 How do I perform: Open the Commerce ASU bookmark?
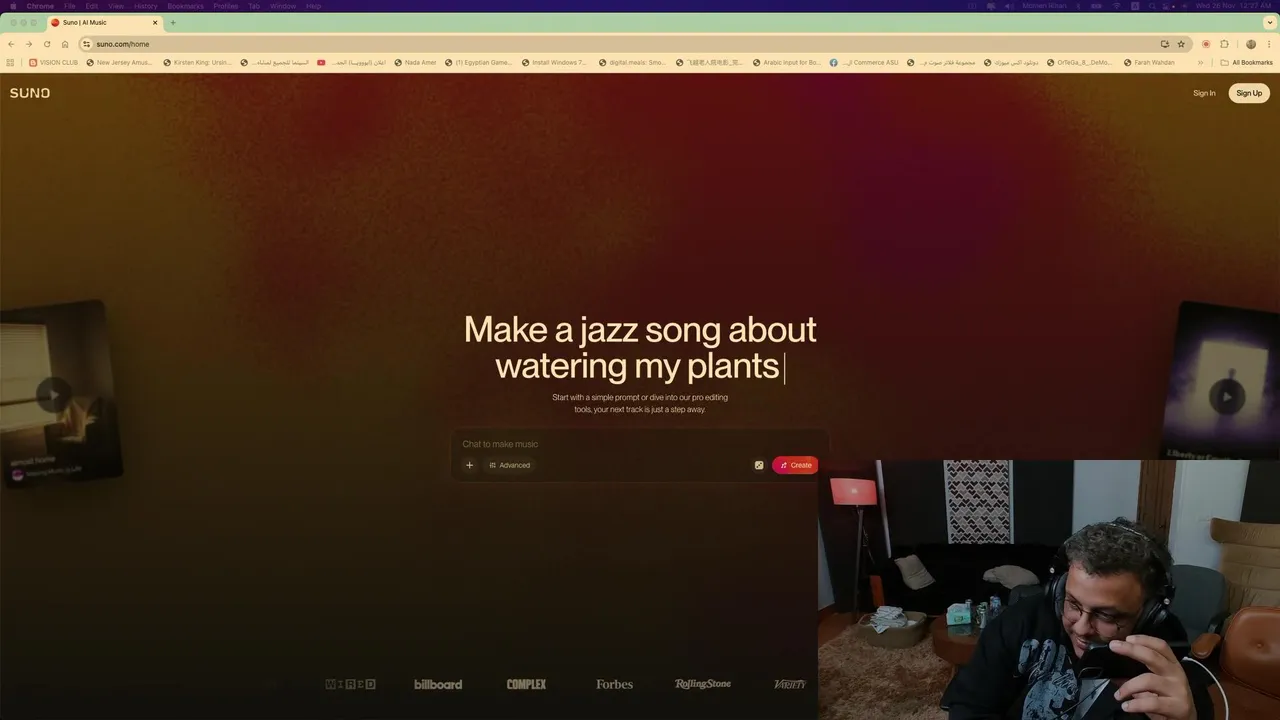(x=864, y=62)
